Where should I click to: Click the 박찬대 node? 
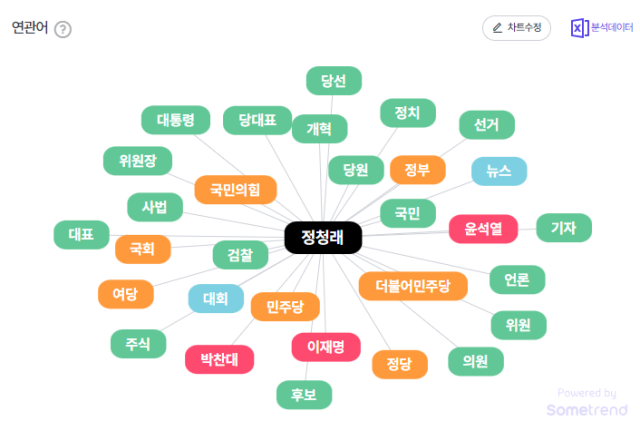point(219,360)
